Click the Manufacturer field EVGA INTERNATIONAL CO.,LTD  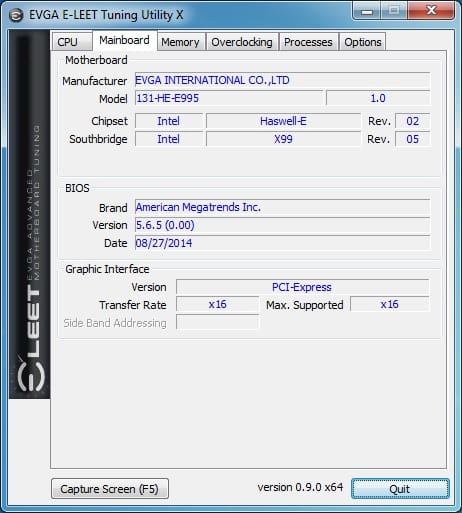coord(282,80)
